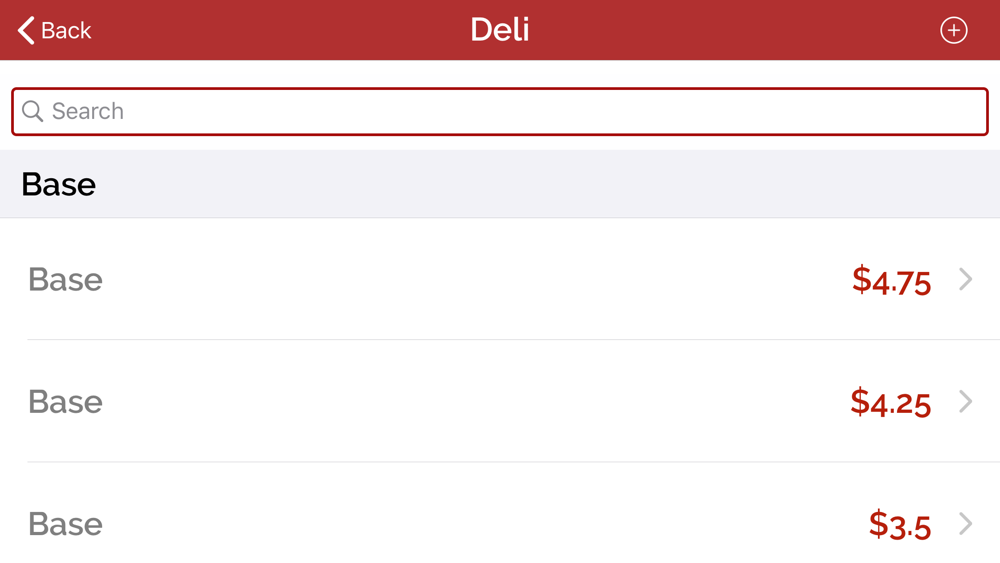This screenshot has width=1000, height=563.
Task: Tap the Deli page title
Action: coord(500,30)
